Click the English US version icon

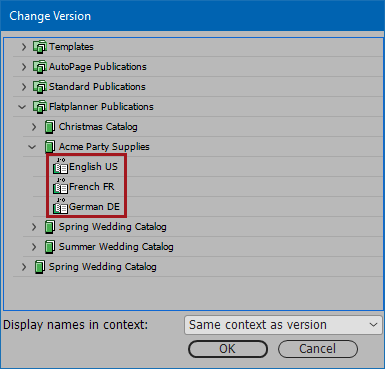(60, 166)
